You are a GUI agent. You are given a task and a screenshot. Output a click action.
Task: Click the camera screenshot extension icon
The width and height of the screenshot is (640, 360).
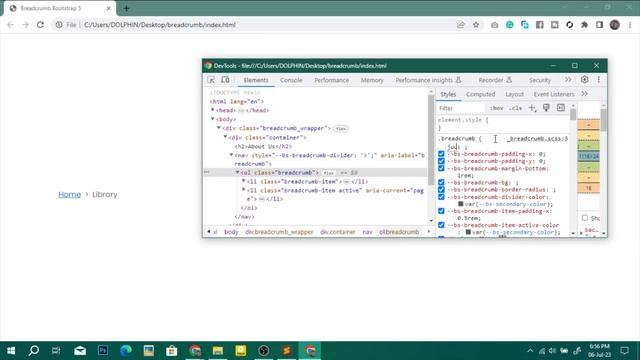(494, 25)
